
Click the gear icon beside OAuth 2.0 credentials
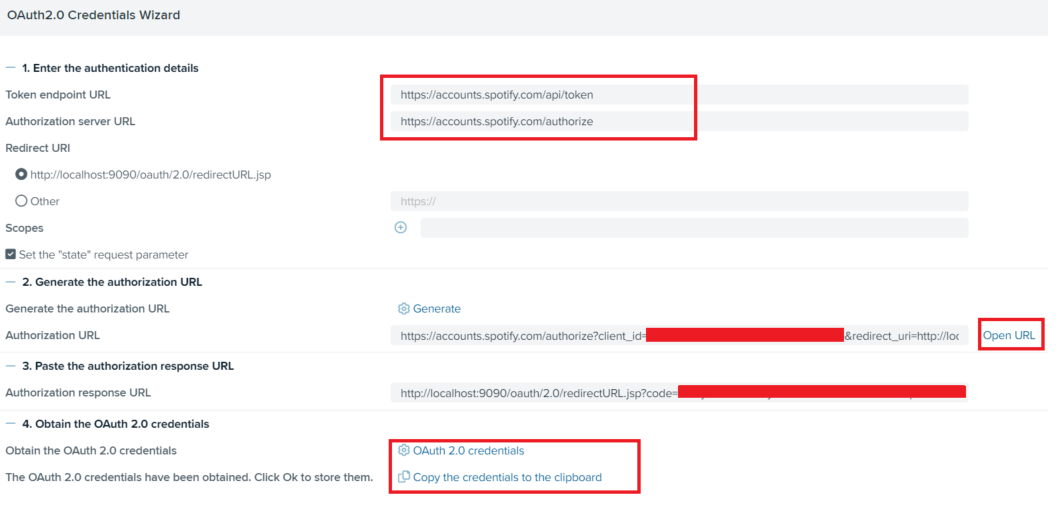click(403, 450)
